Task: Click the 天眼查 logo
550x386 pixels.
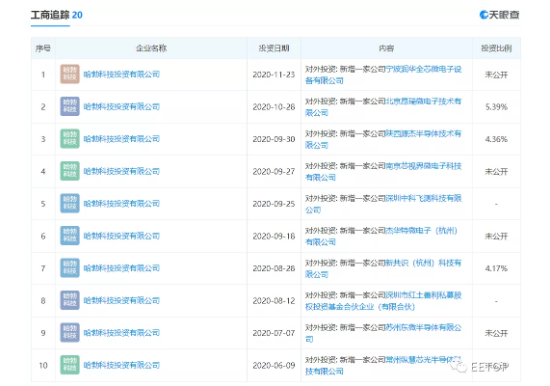Action: click(x=499, y=15)
